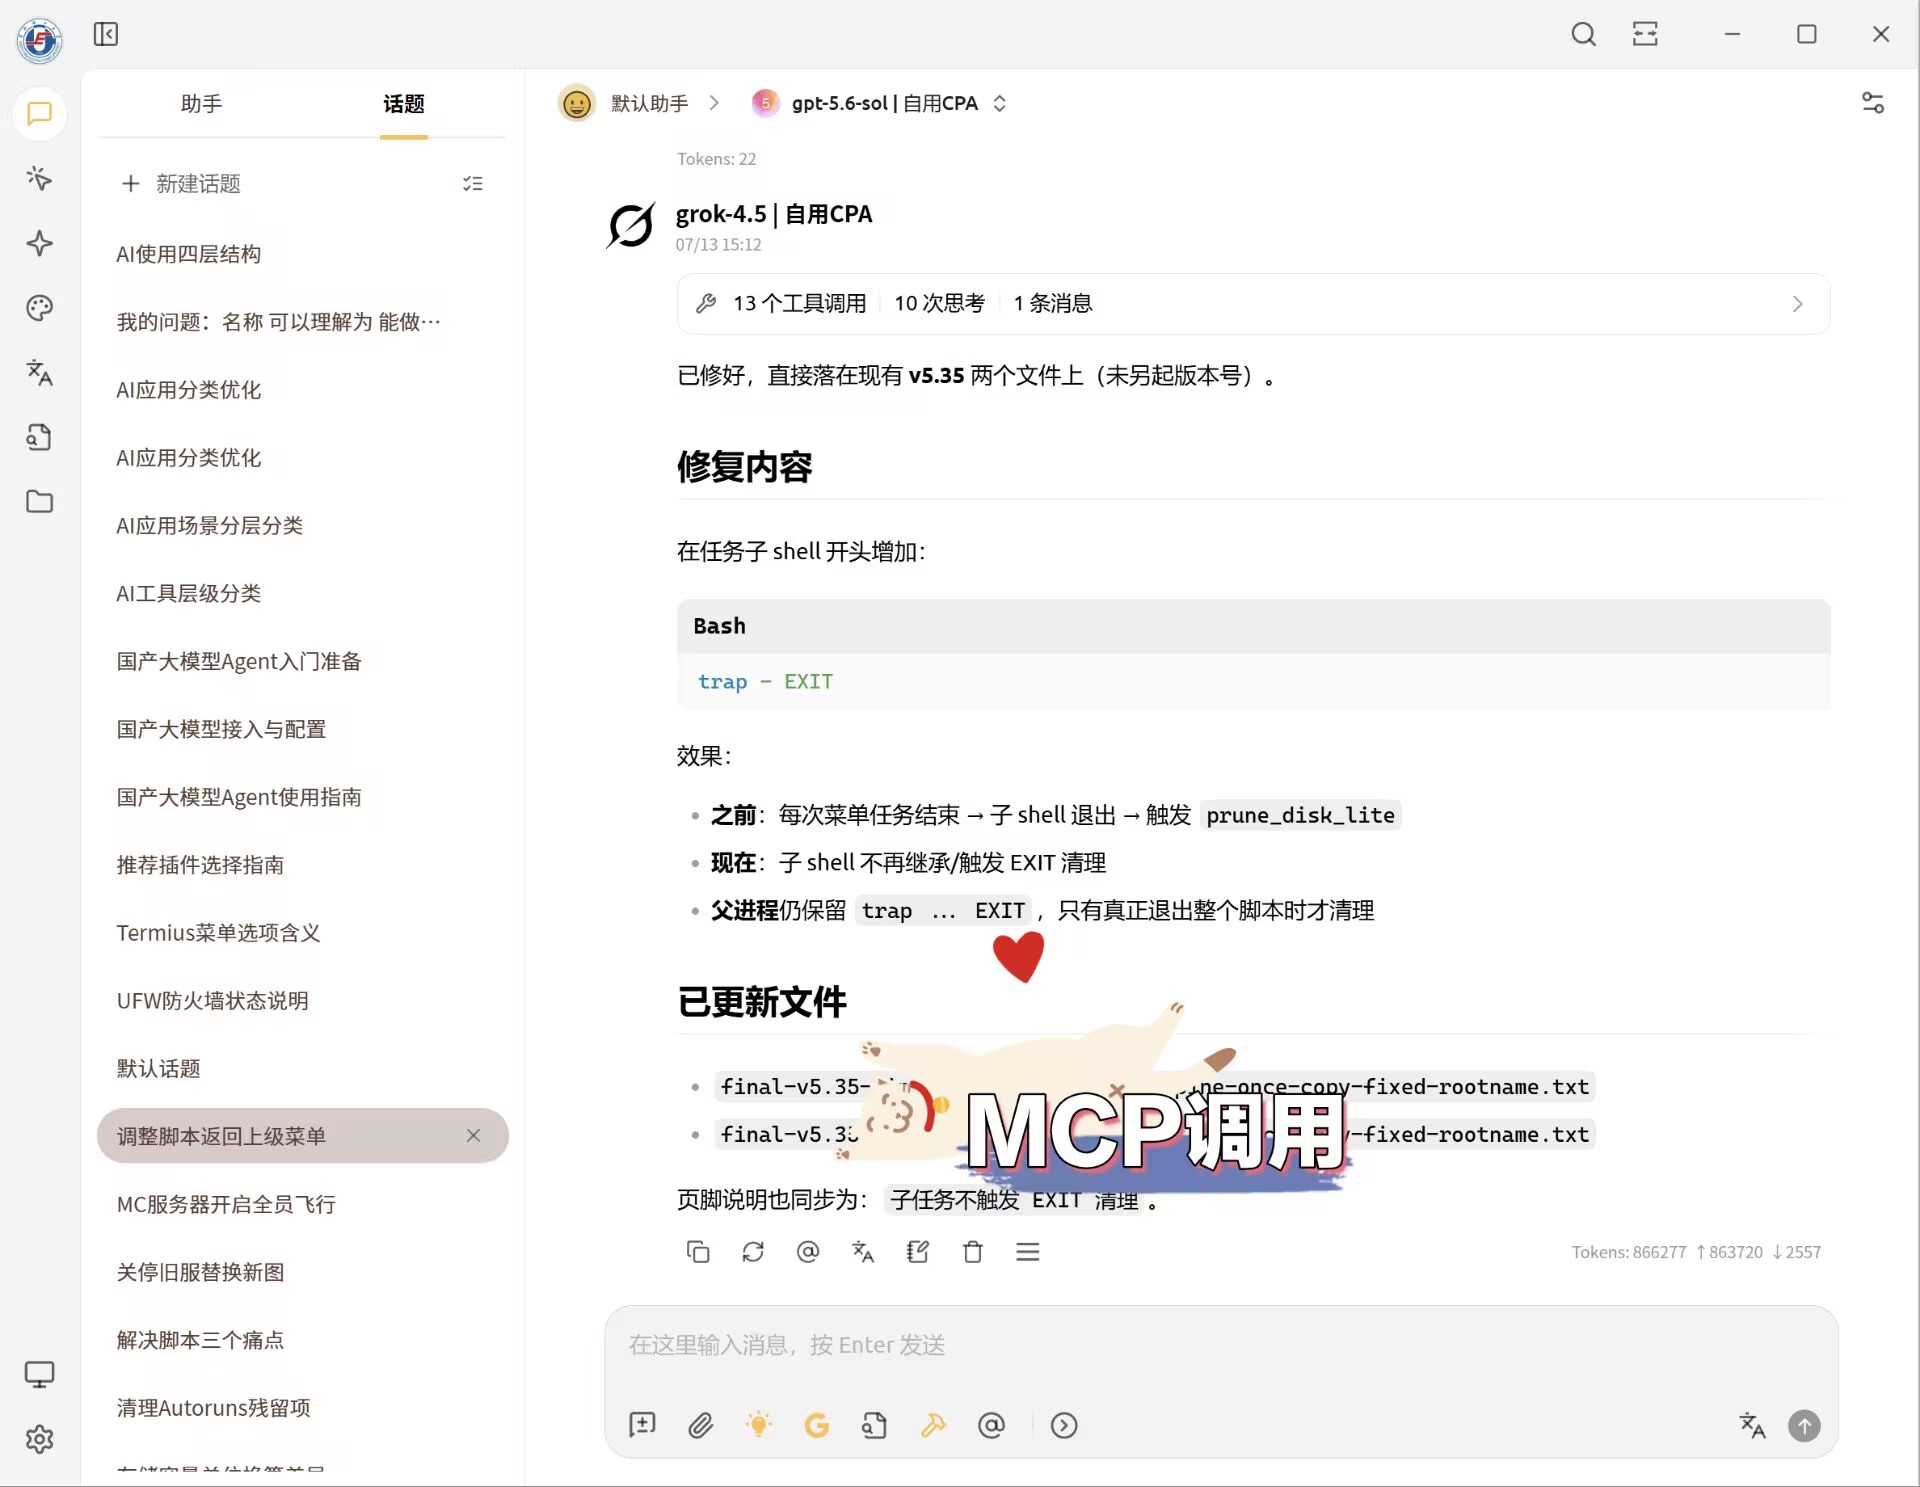Regenerate the message with refresh icon

753,1252
